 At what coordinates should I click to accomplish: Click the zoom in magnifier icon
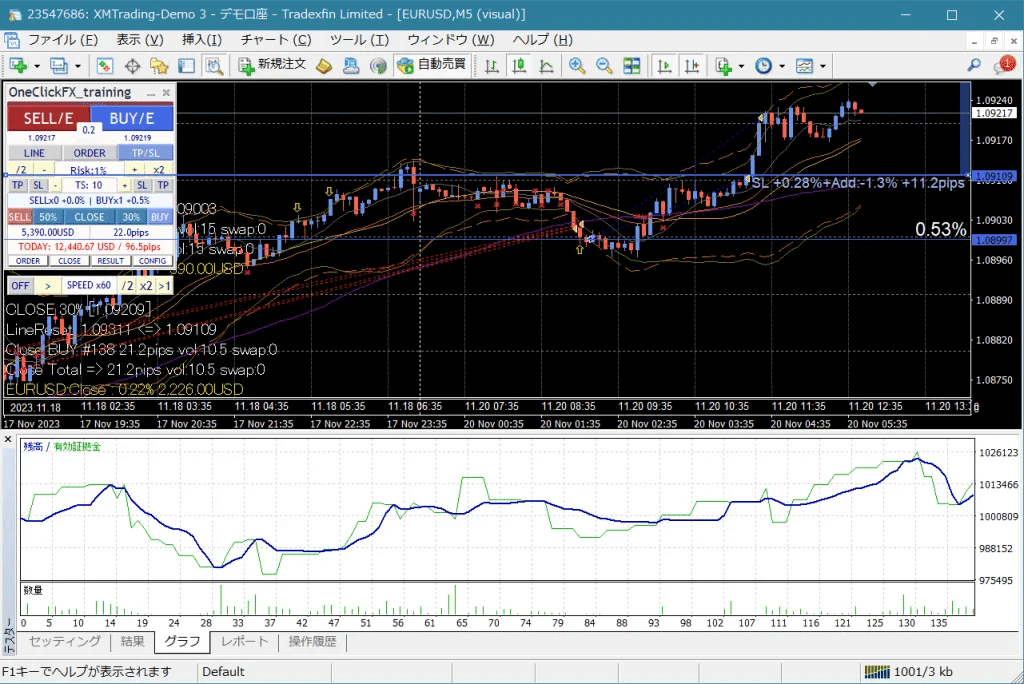click(x=577, y=65)
